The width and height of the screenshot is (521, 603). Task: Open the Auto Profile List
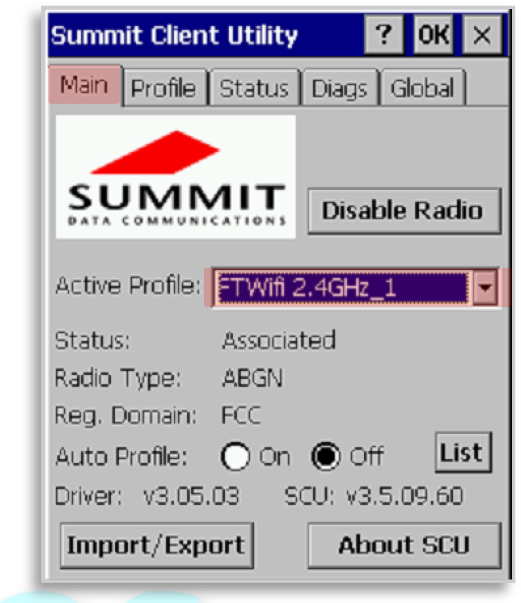click(463, 452)
